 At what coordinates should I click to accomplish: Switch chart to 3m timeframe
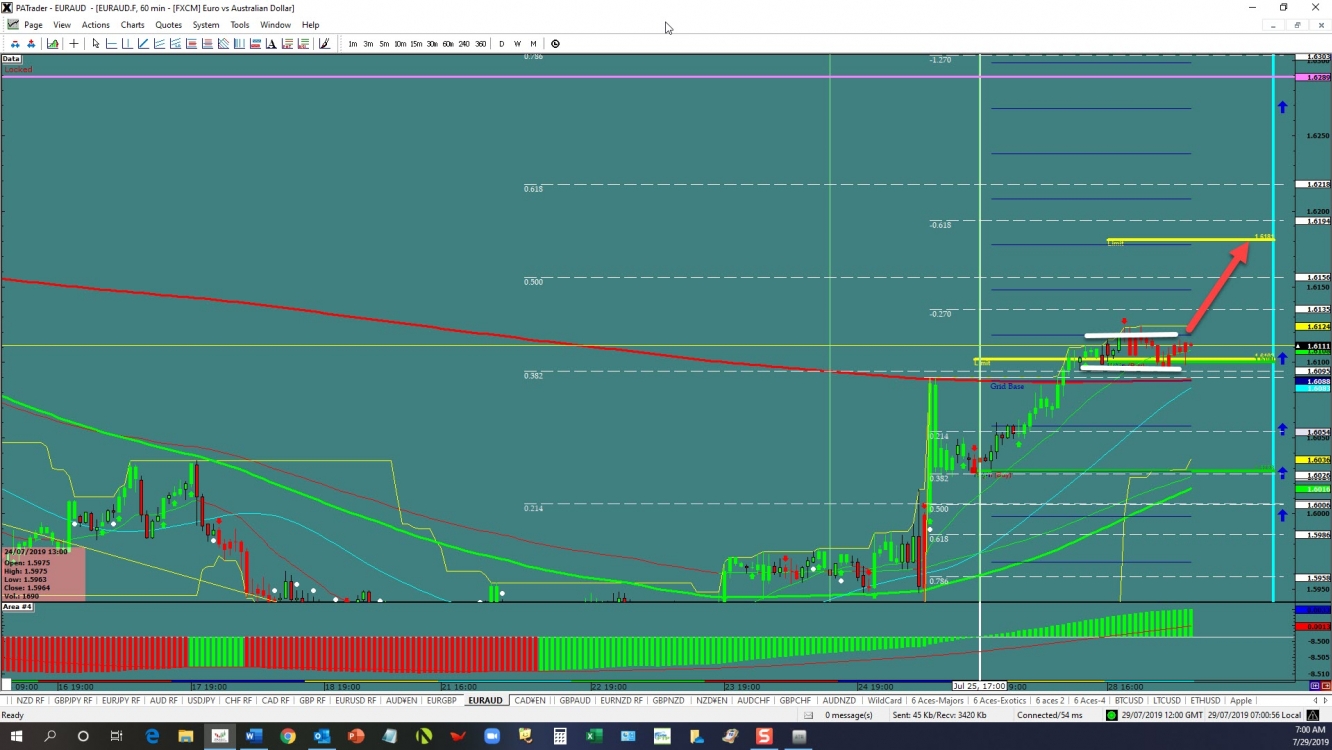[368, 44]
